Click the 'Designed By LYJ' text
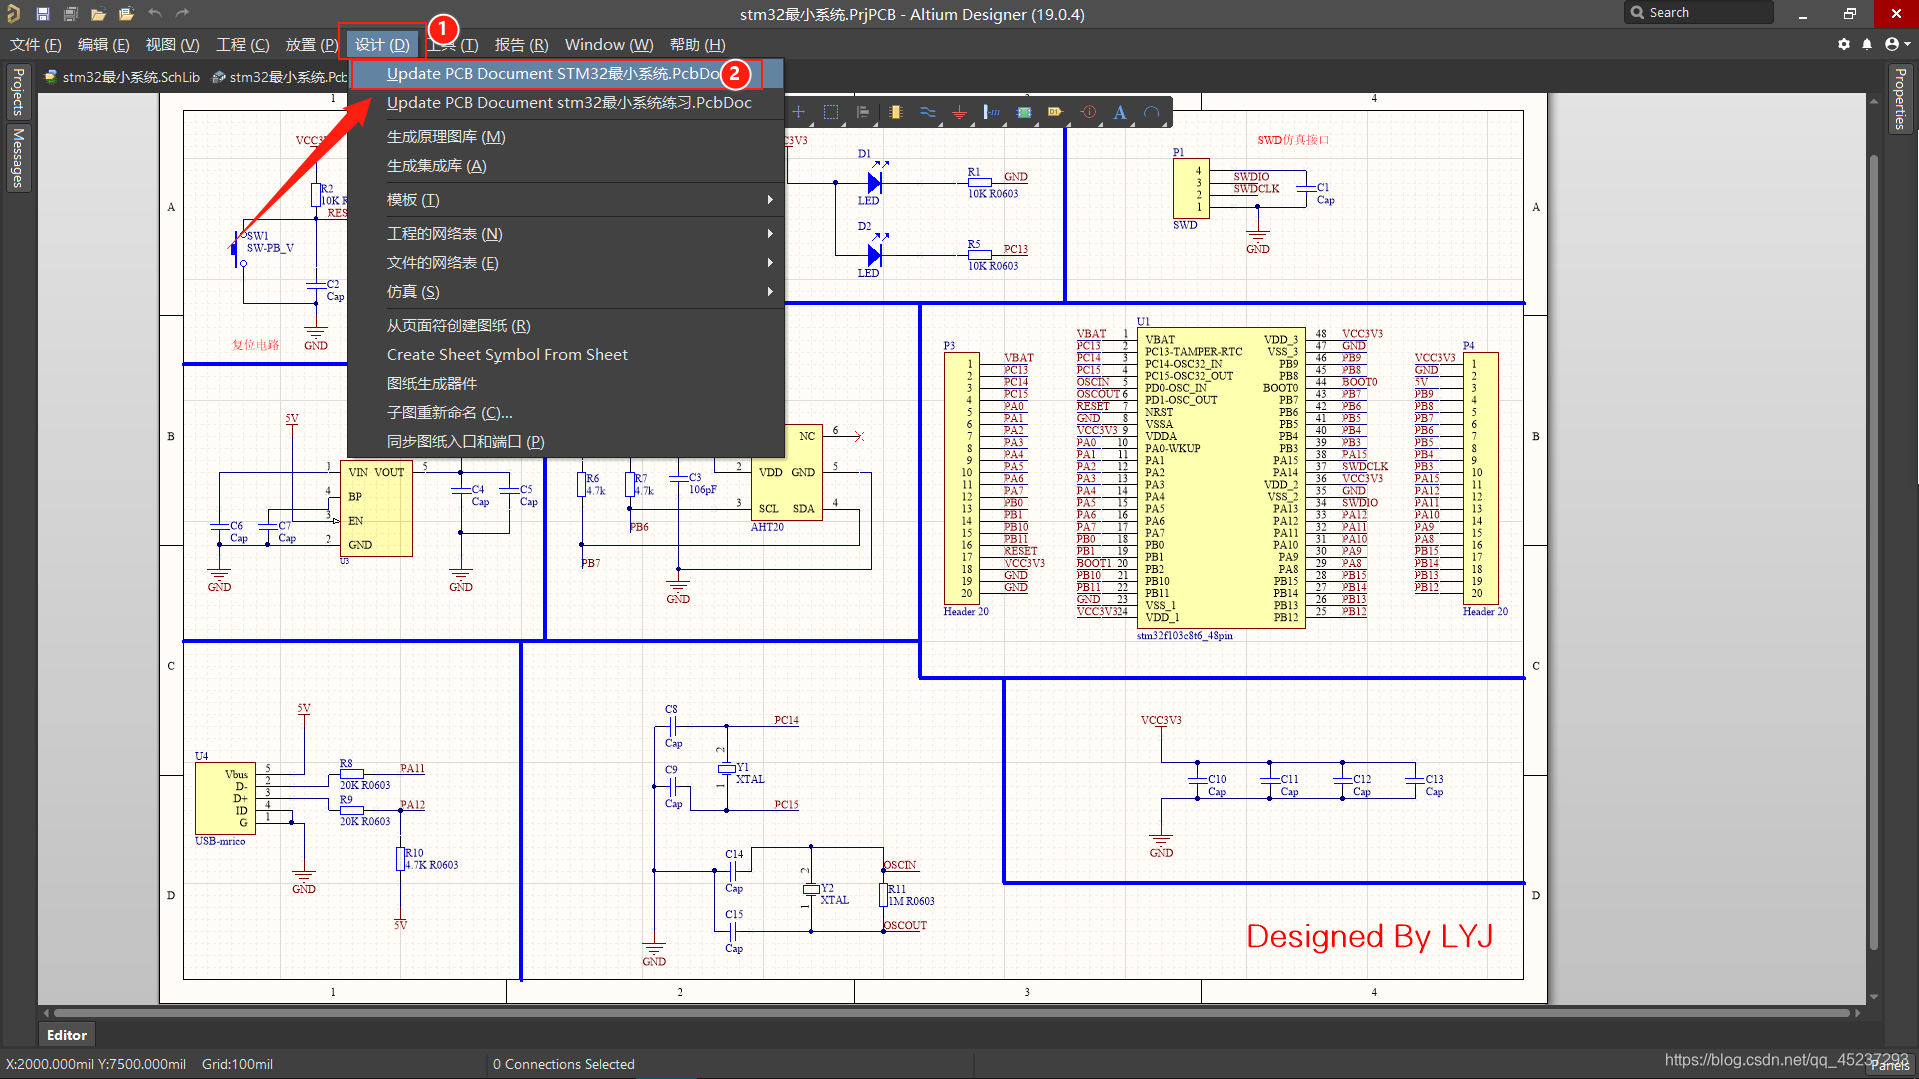1919x1079 pixels. coord(1369,936)
